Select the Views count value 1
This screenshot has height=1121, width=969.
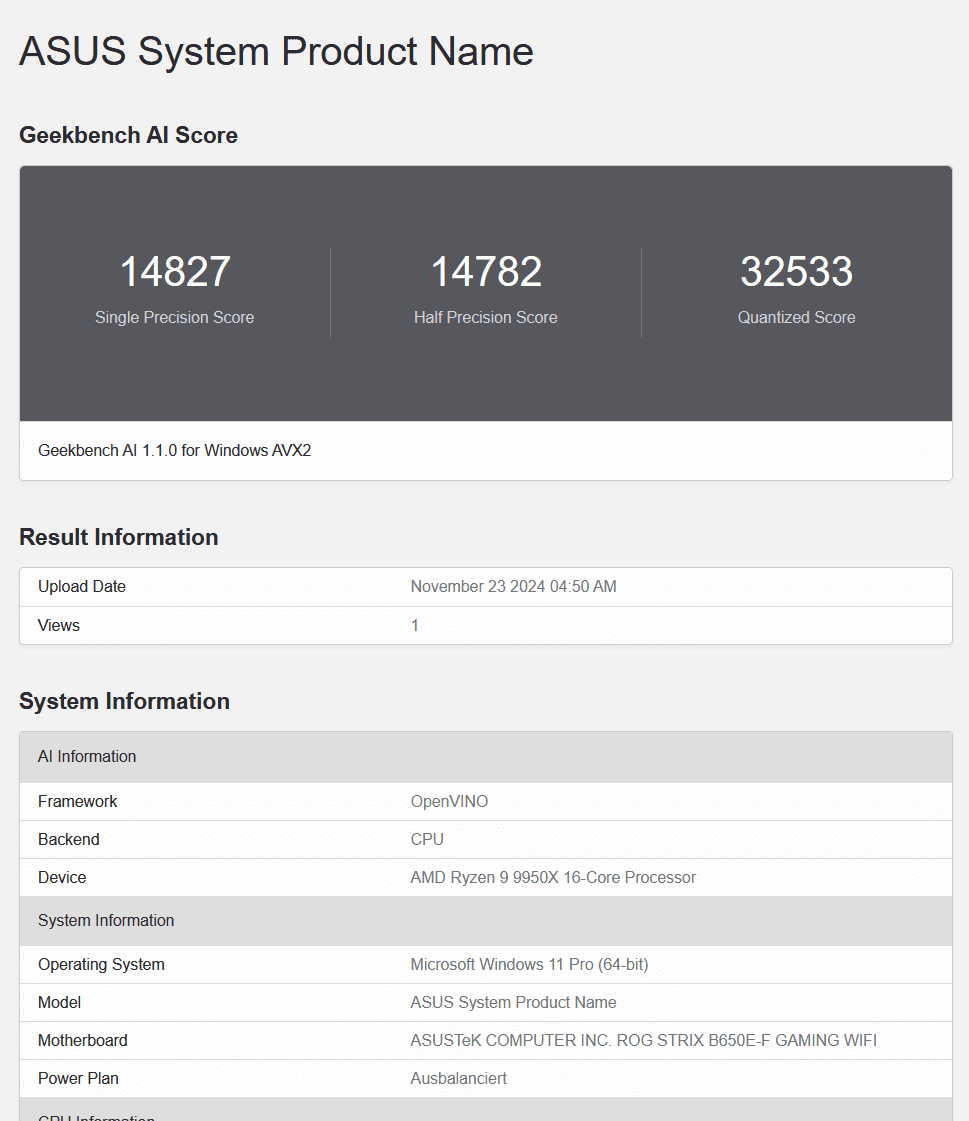(415, 626)
